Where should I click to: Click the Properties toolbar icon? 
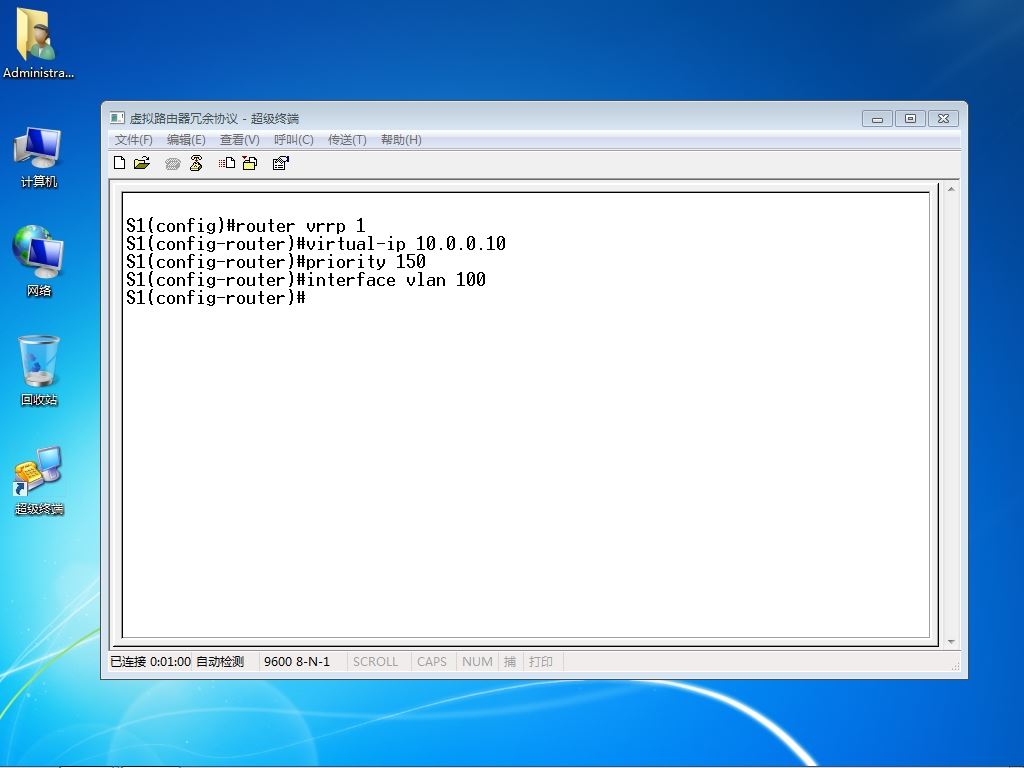coord(281,163)
